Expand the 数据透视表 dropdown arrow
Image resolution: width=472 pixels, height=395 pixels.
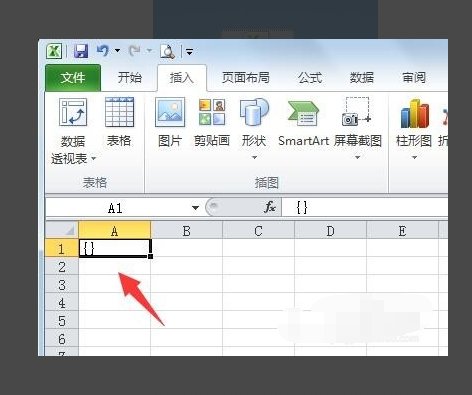point(94,158)
